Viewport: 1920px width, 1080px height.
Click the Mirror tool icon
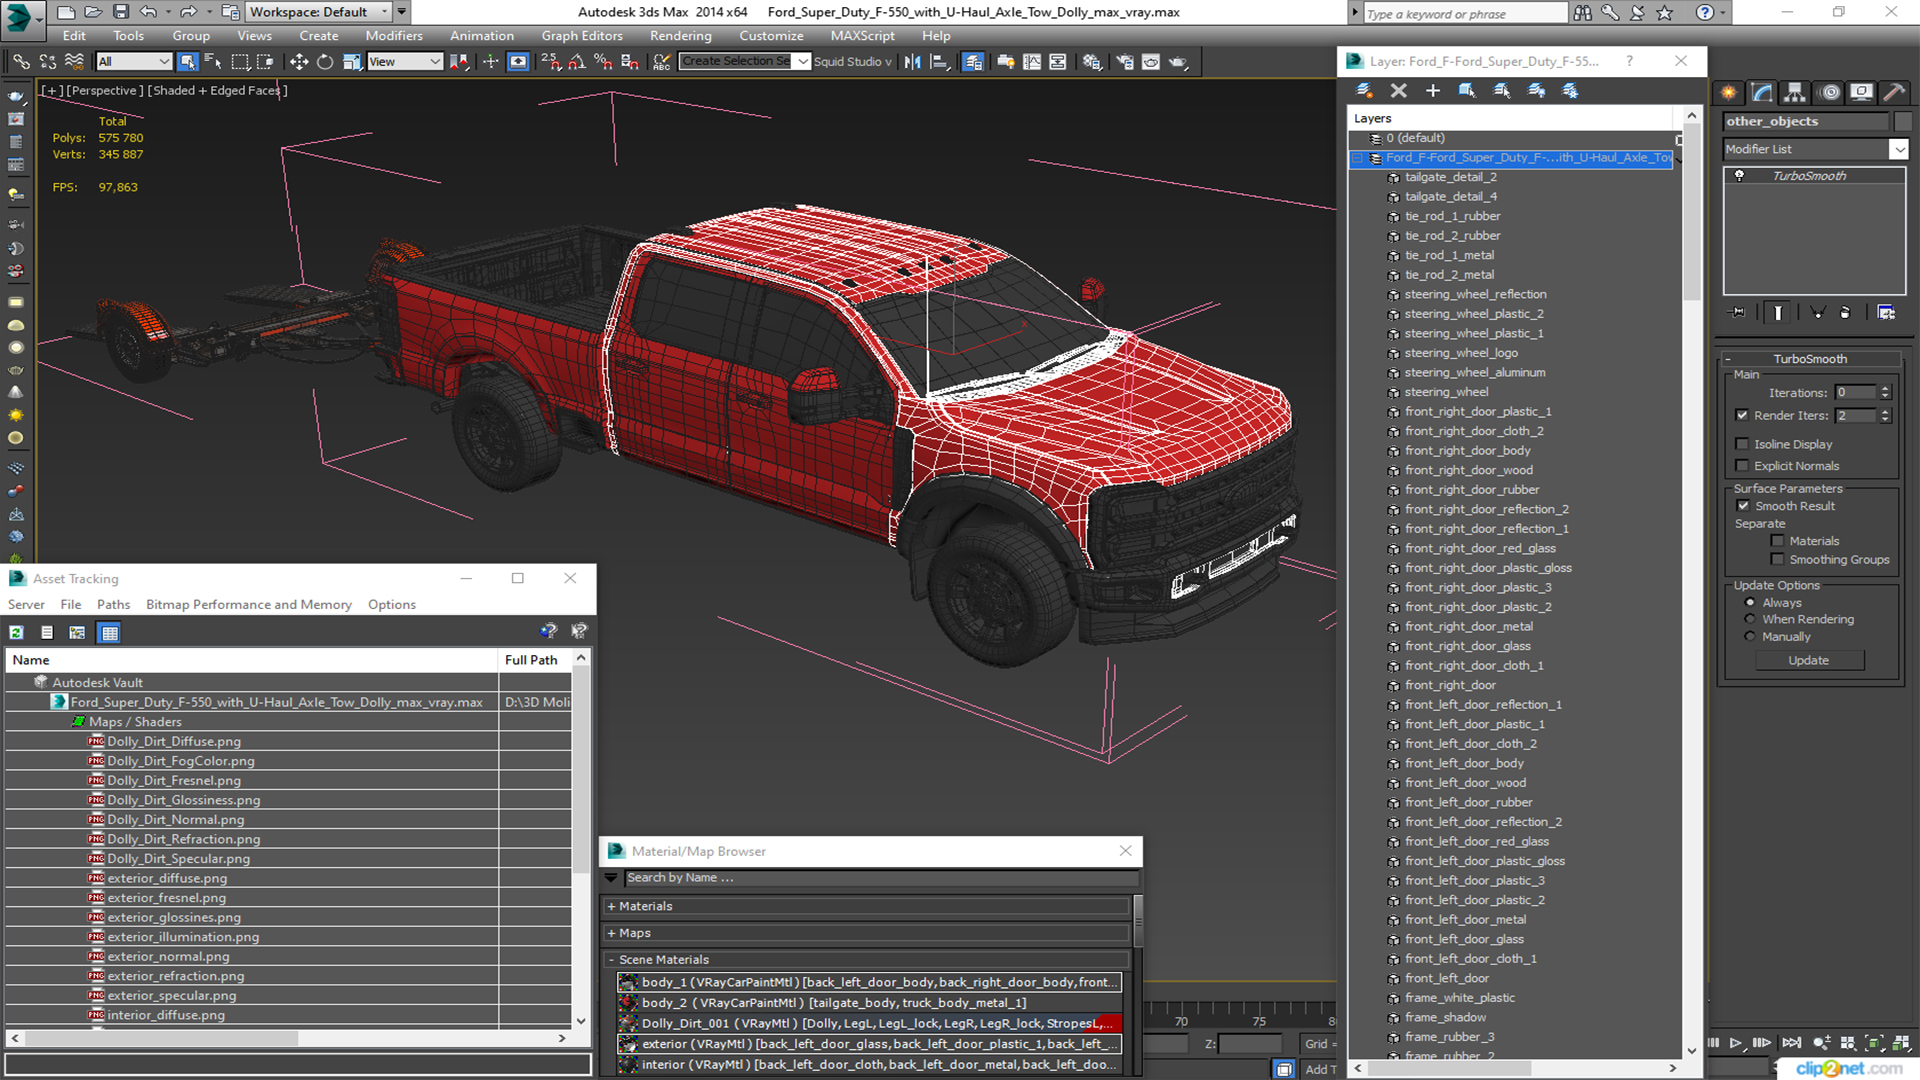click(x=912, y=62)
